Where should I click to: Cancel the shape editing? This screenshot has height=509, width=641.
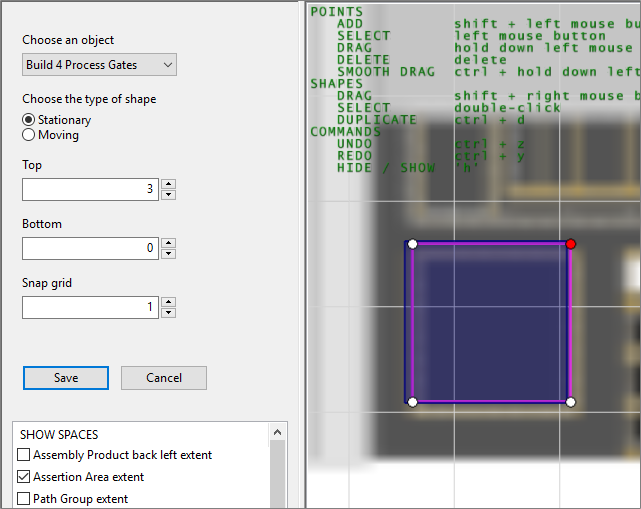click(164, 378)
